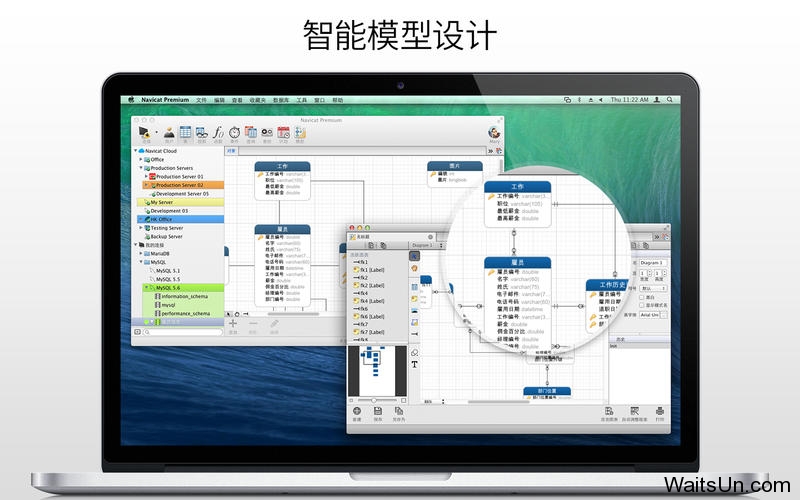Open the Function f() toolbar icon
The image size is (800, 500).
(218, 132)
